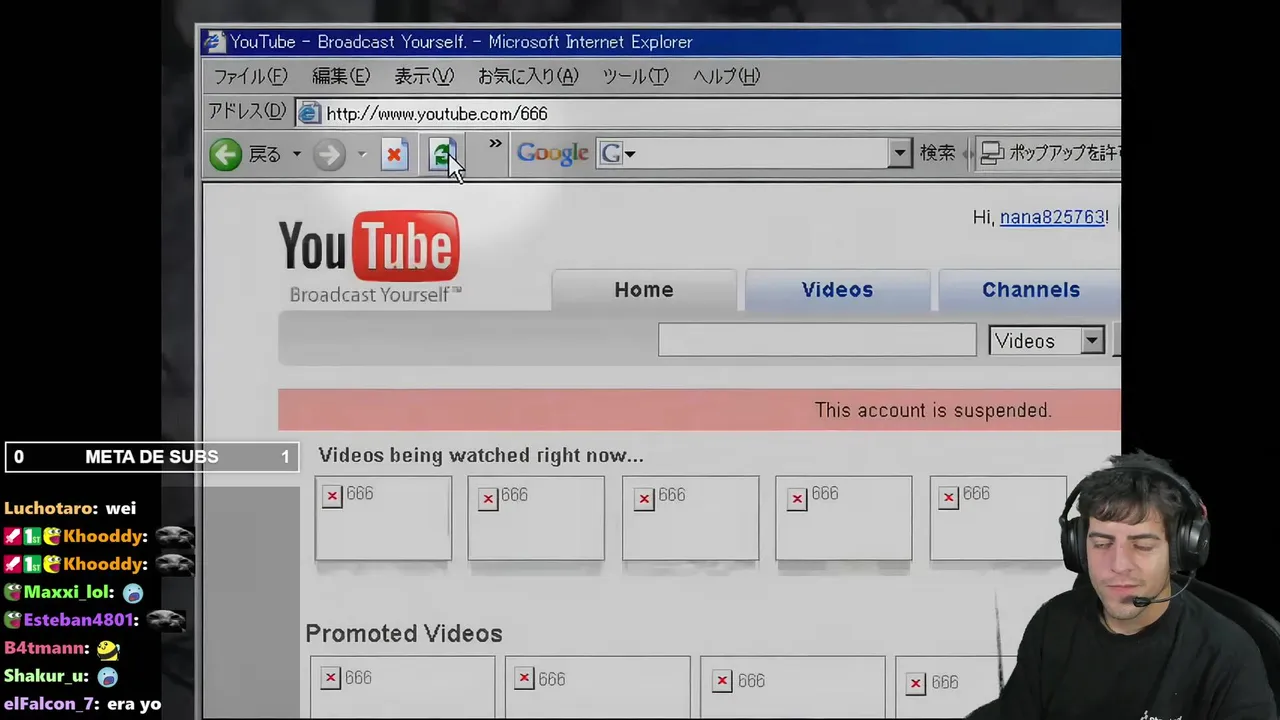Click the 検索 search button

[x=938, y=153]
